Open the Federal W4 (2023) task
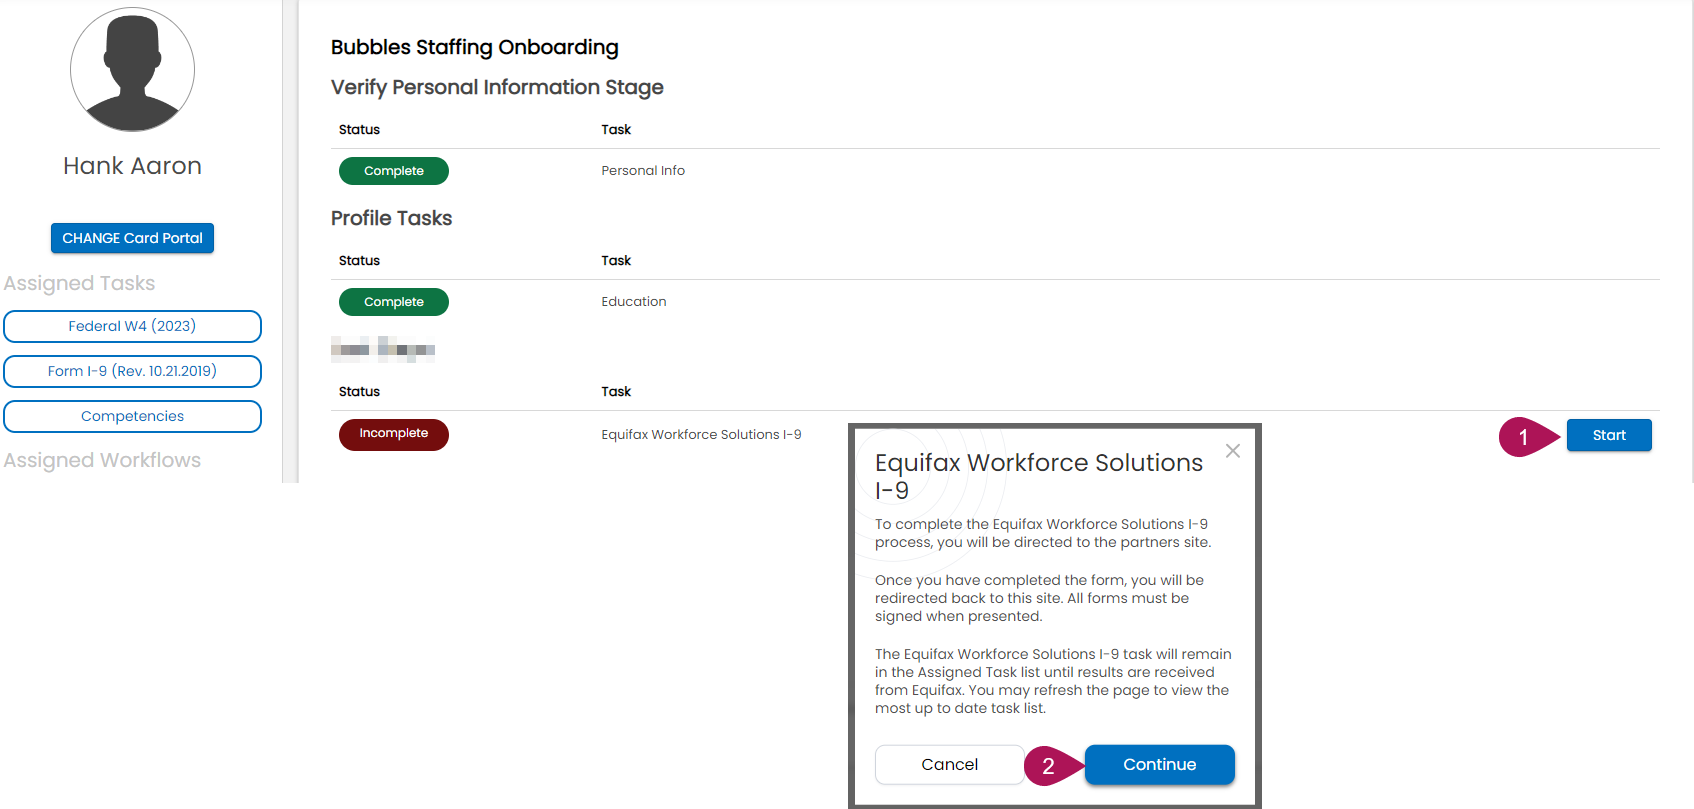 click(132, 326)
